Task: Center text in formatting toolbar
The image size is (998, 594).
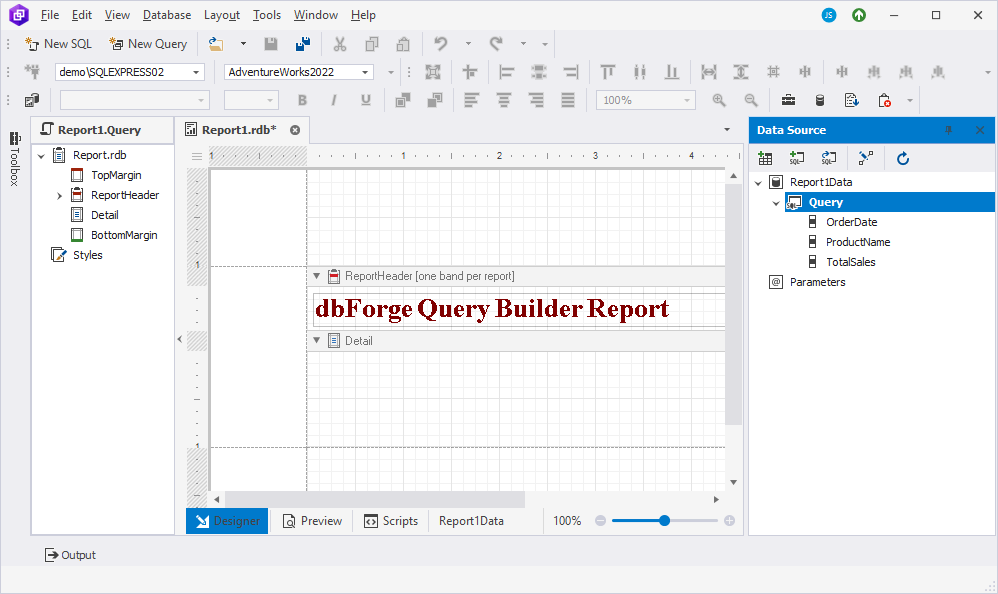Action: 504,100
